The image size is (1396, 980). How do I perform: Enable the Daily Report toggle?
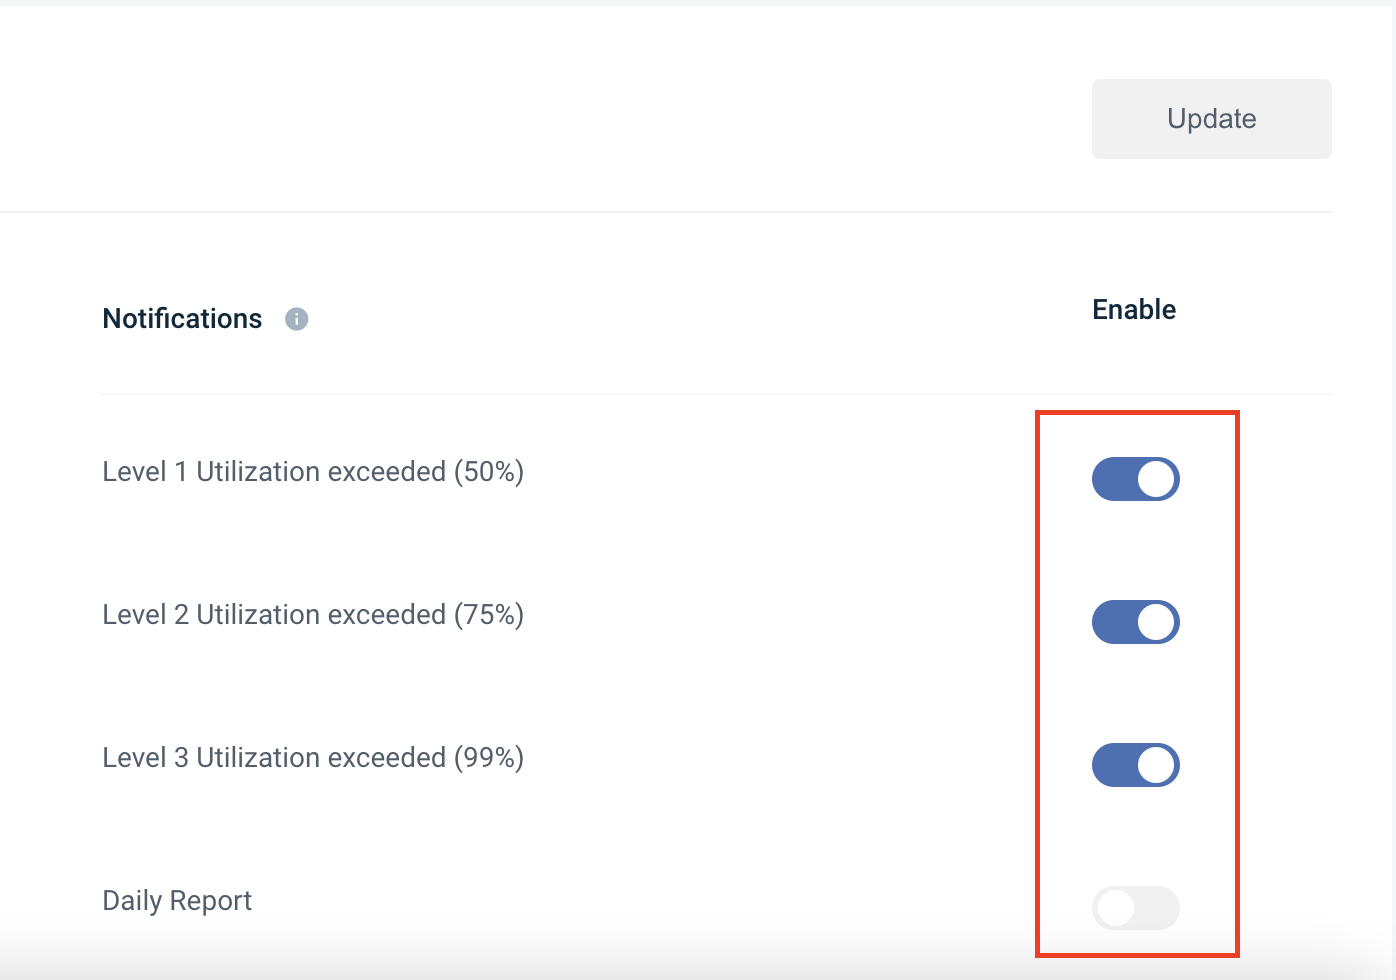[x=1136, y=908]
